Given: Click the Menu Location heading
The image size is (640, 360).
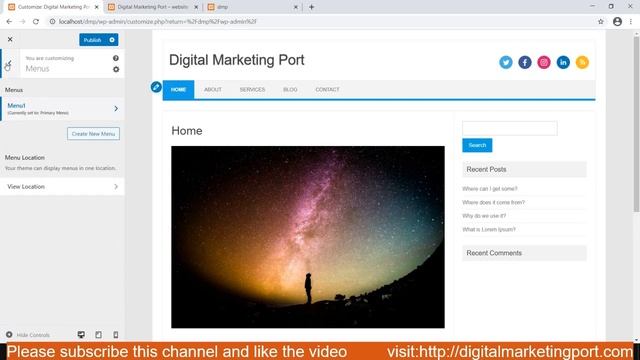Looking at the screenshot, I should click(25, 158).
